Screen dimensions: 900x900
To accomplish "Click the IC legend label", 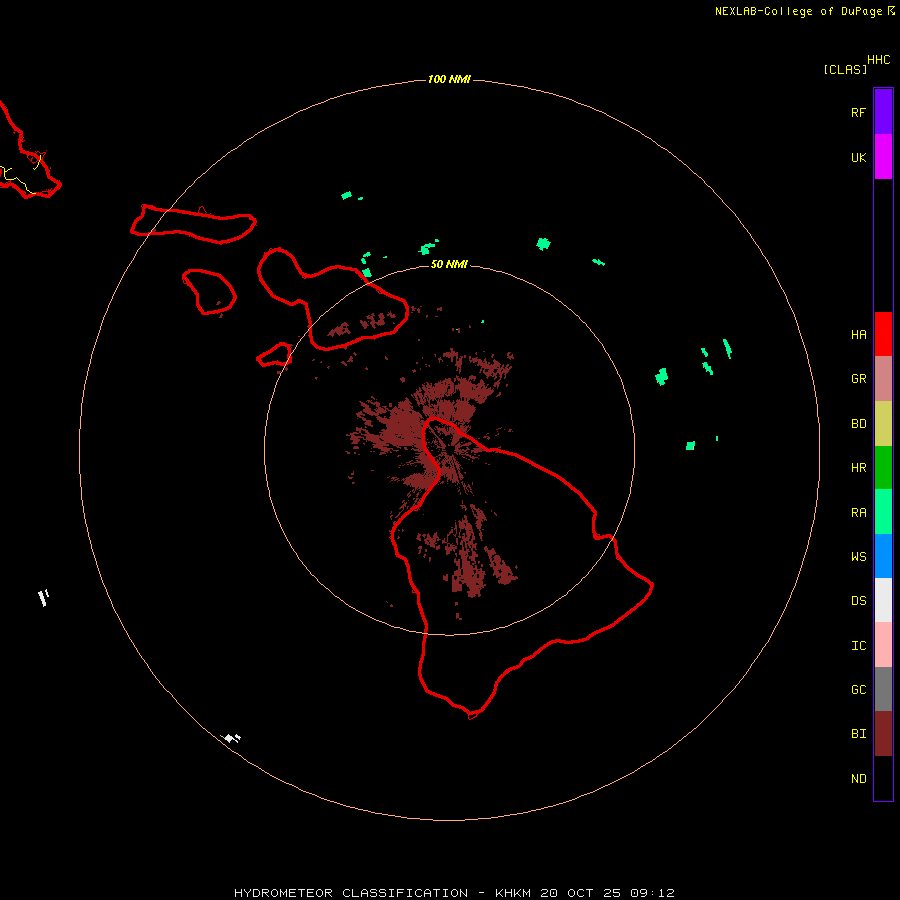I will pos(858,646).
